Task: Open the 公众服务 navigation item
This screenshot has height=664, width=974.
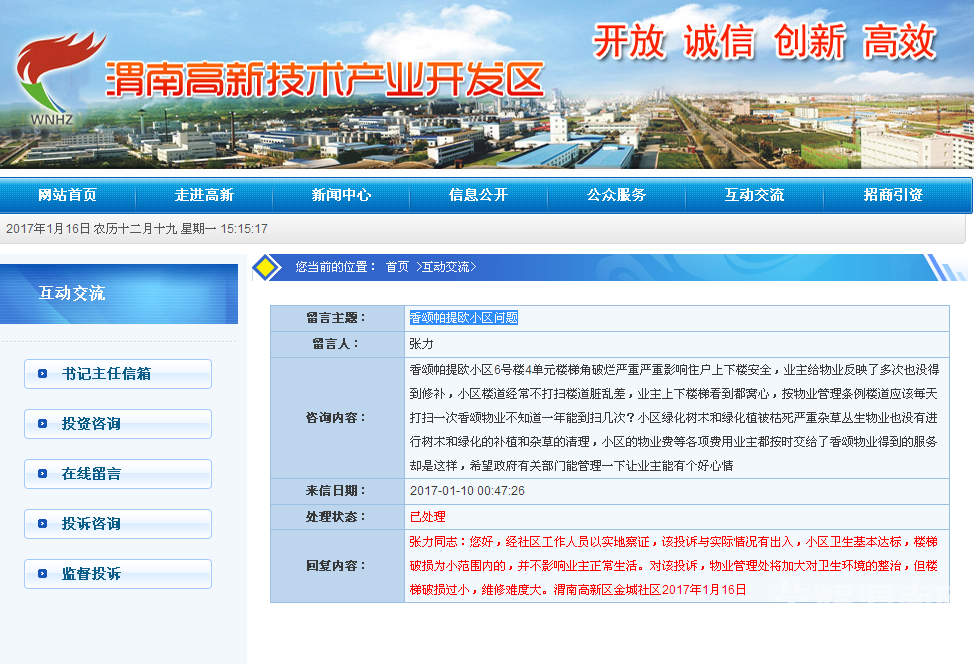Action: pyautogui.click(x=617, y=195)
